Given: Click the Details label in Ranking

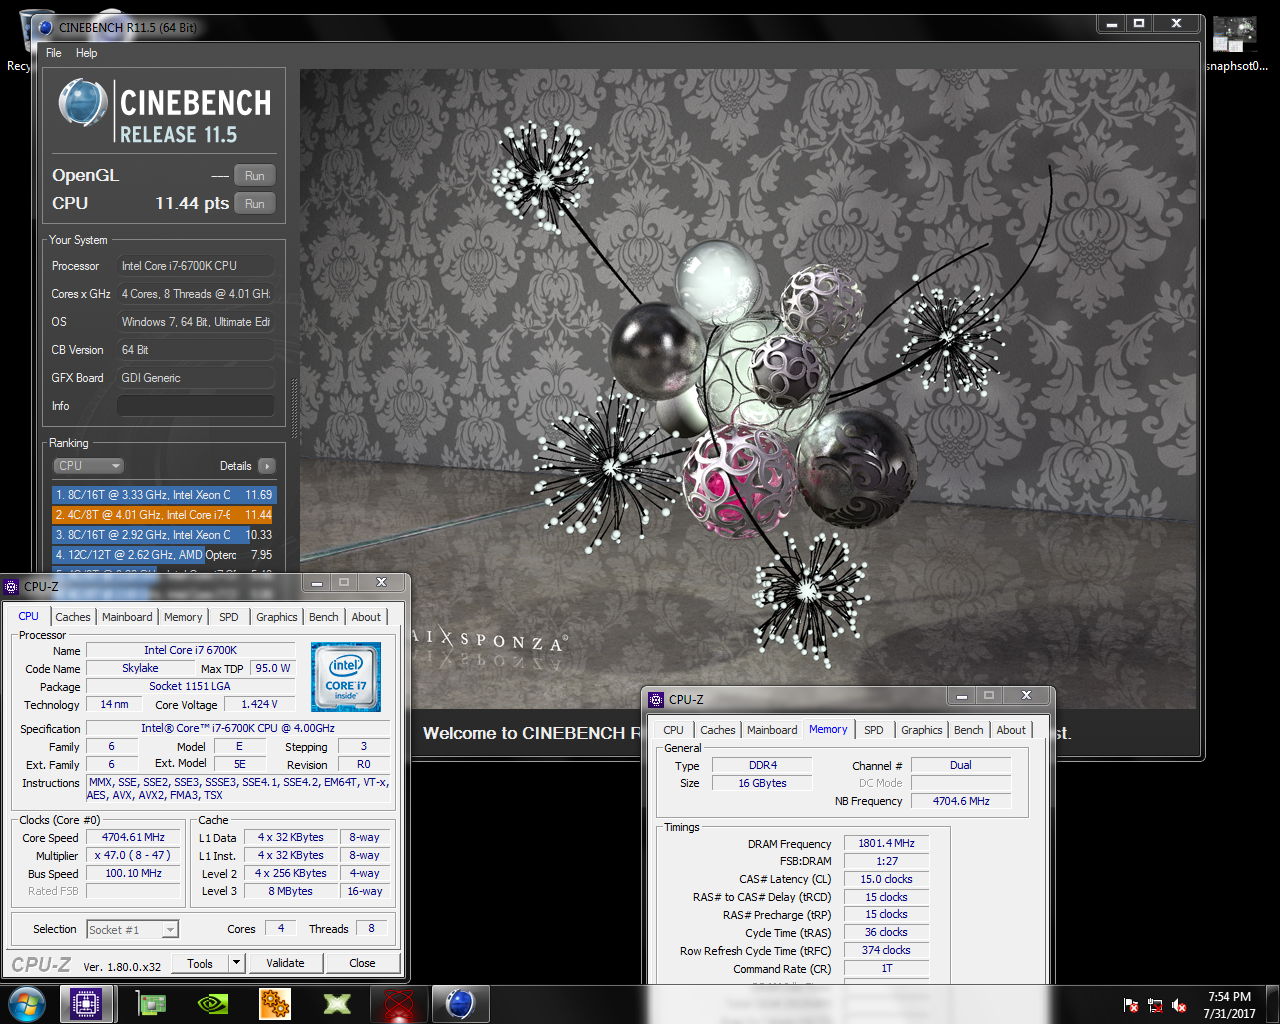Looking at the screenshot, I should pos(235,466).
